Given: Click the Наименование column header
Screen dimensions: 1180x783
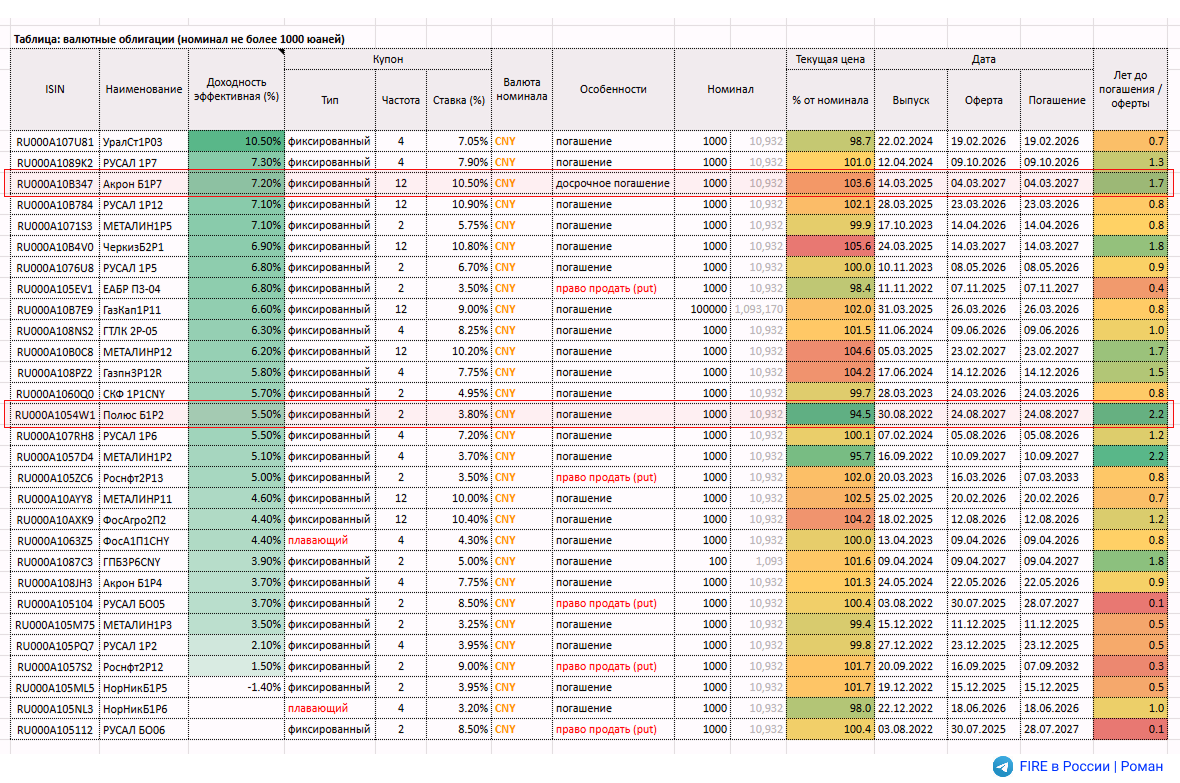Looking at the screenshot, I should (x=144, y=89).
